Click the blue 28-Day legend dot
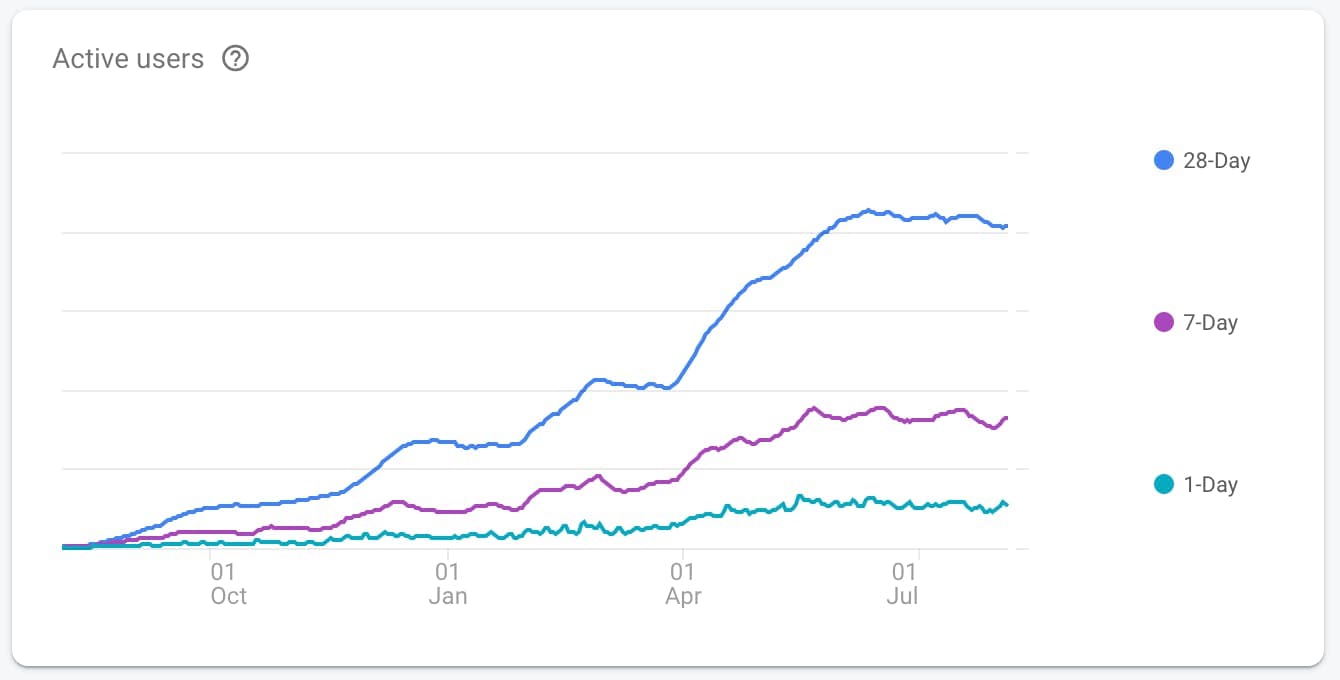This screenshot has width=1340, height=680. point(1163,160)
